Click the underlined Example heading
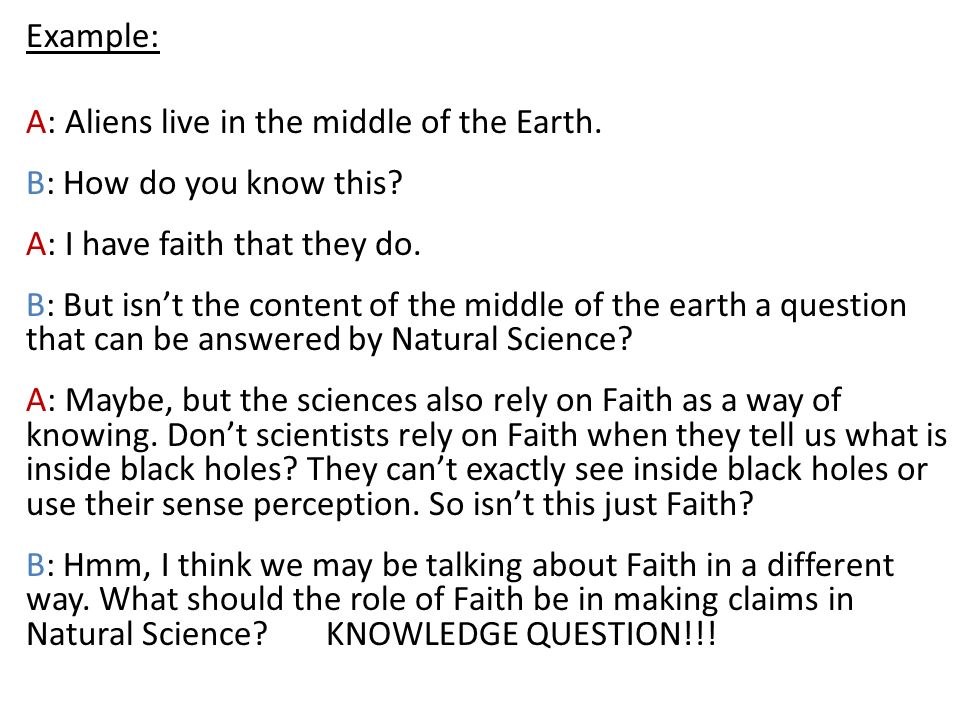The height and width of the screenshot is (720, 960). click(x=93, y=36)
